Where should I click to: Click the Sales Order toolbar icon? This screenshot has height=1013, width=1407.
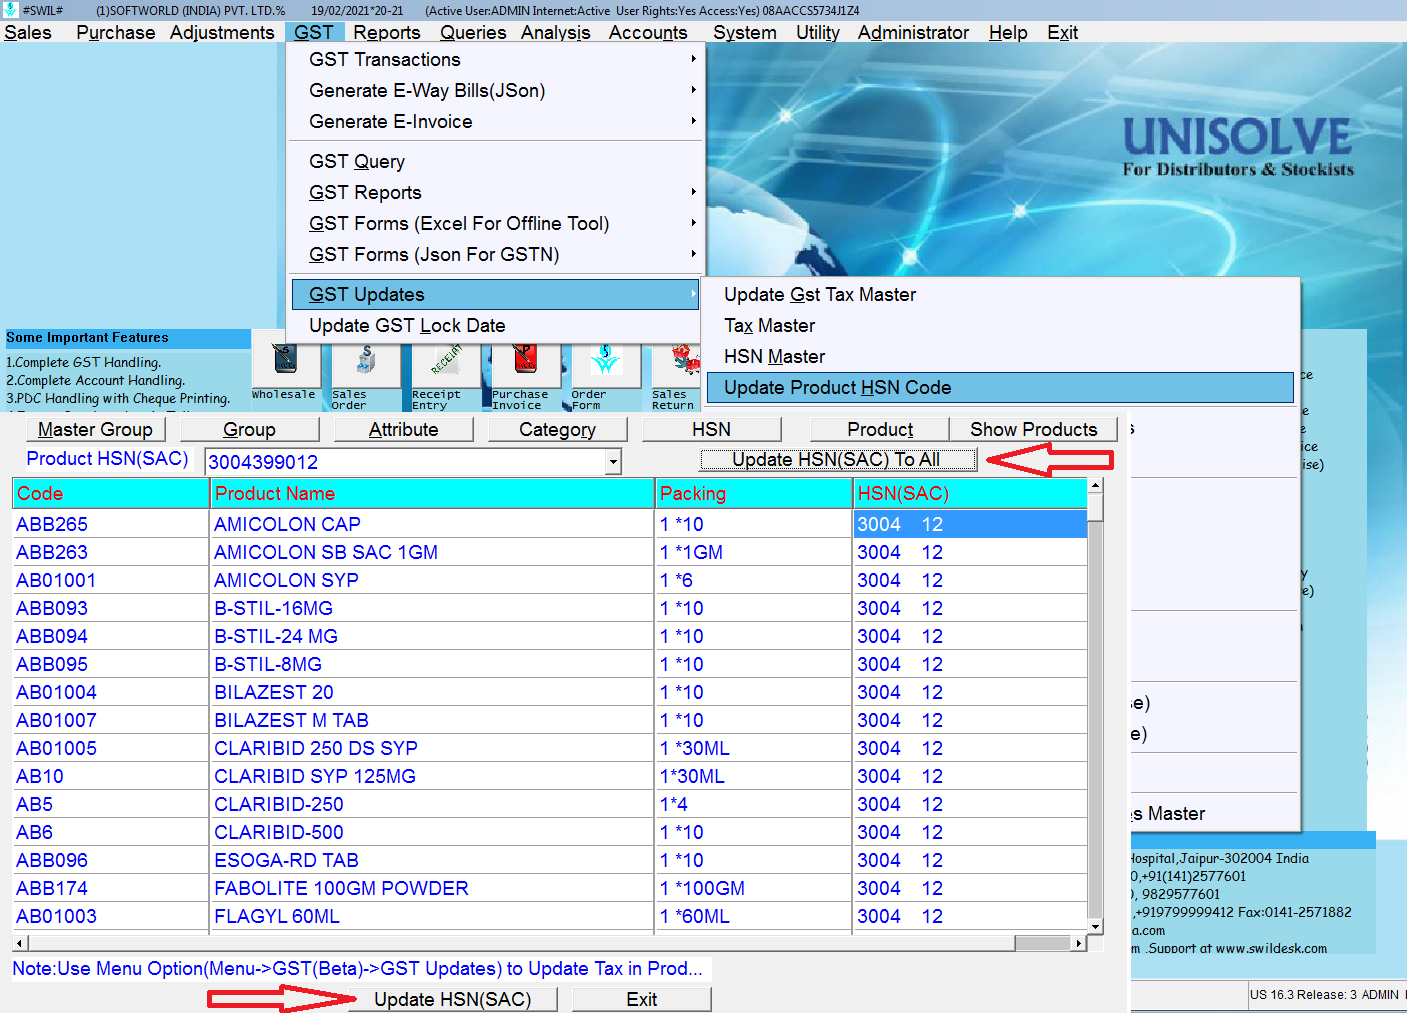click(x=366, y=367)
